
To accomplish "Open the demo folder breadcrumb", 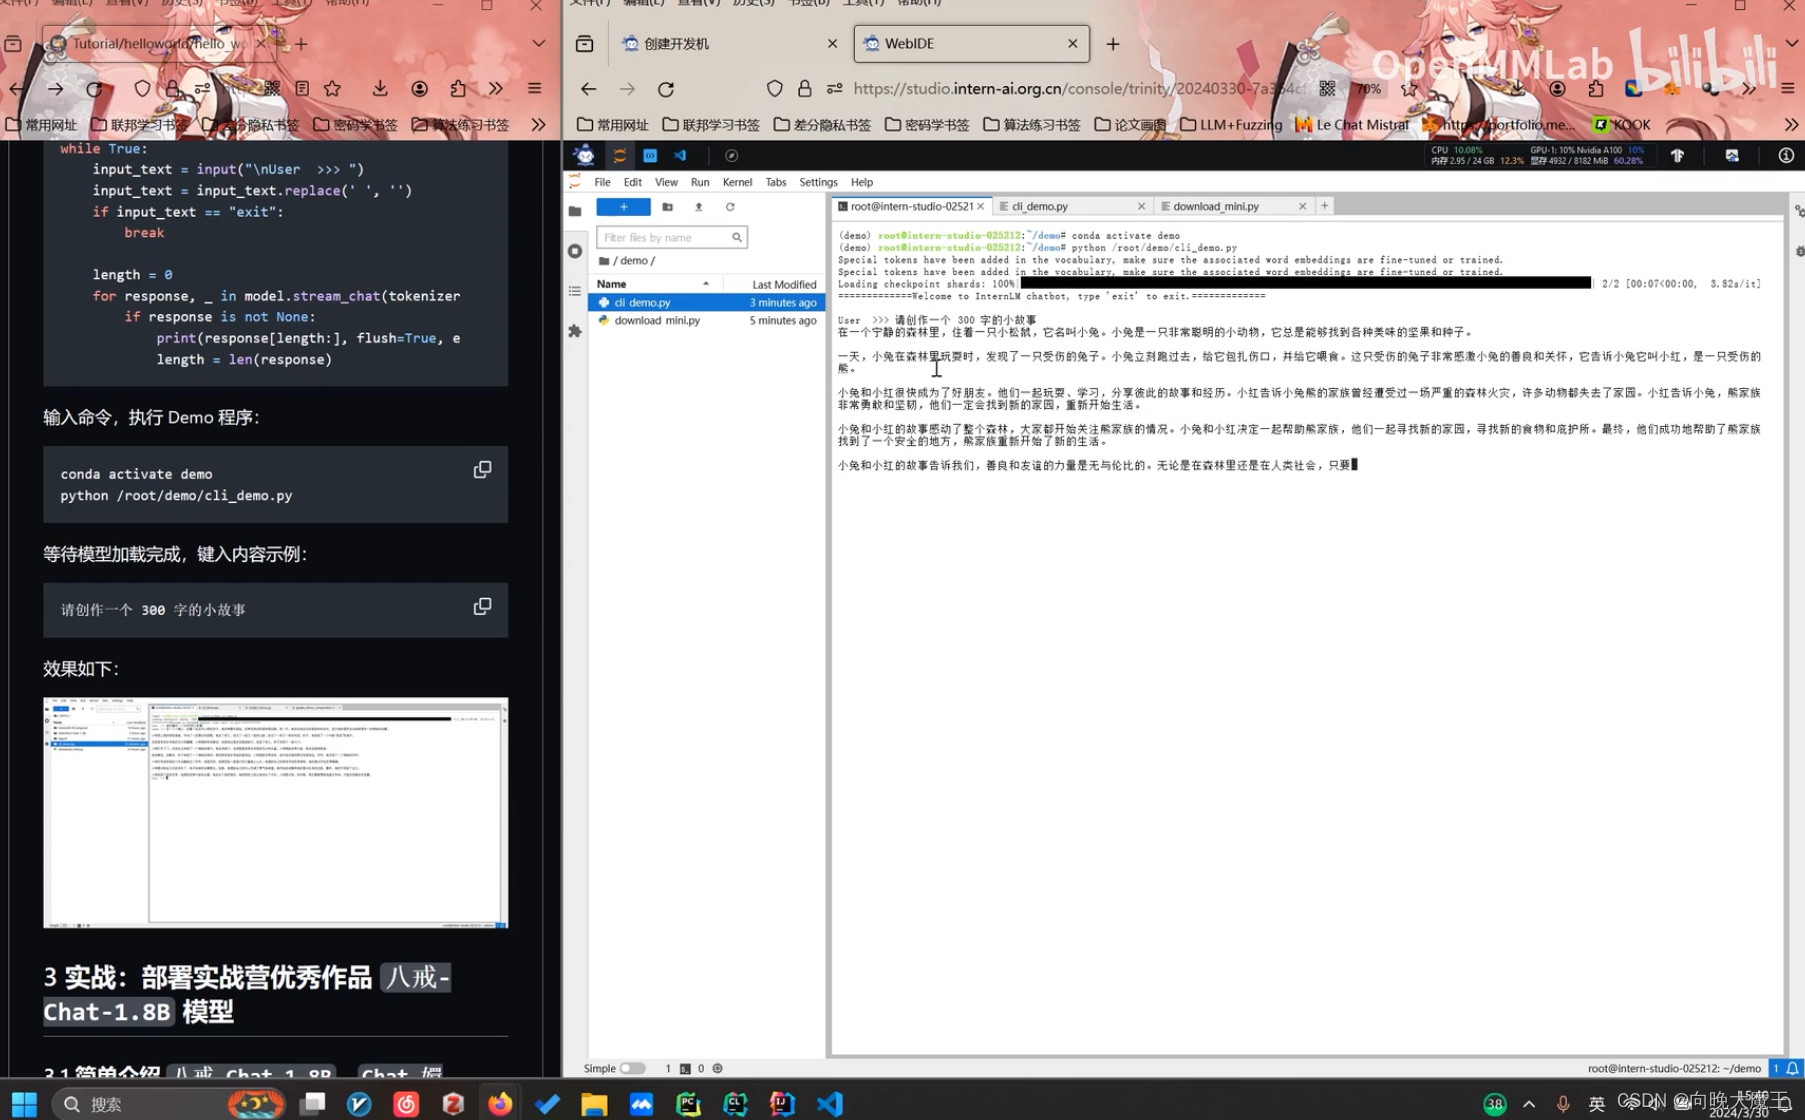I will (634, 260).
